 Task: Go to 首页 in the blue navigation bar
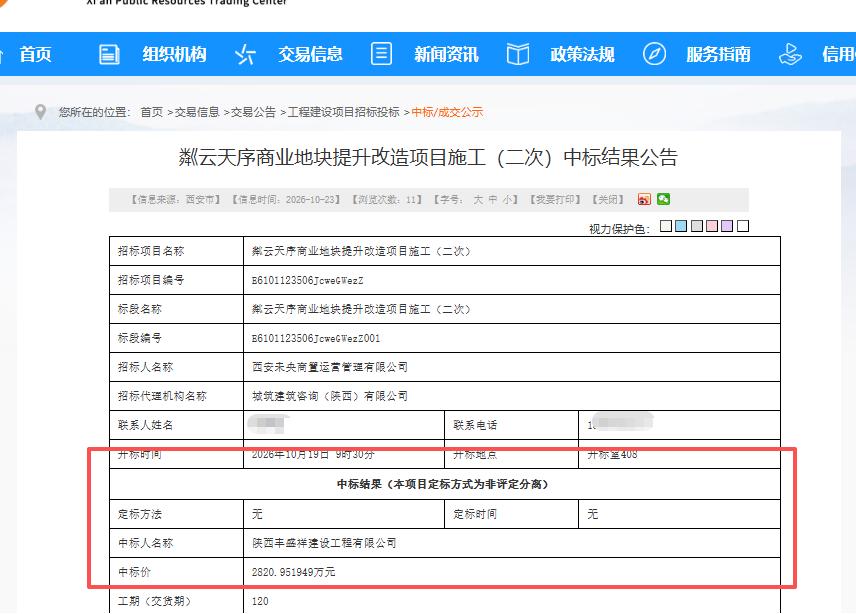point(35,54)
